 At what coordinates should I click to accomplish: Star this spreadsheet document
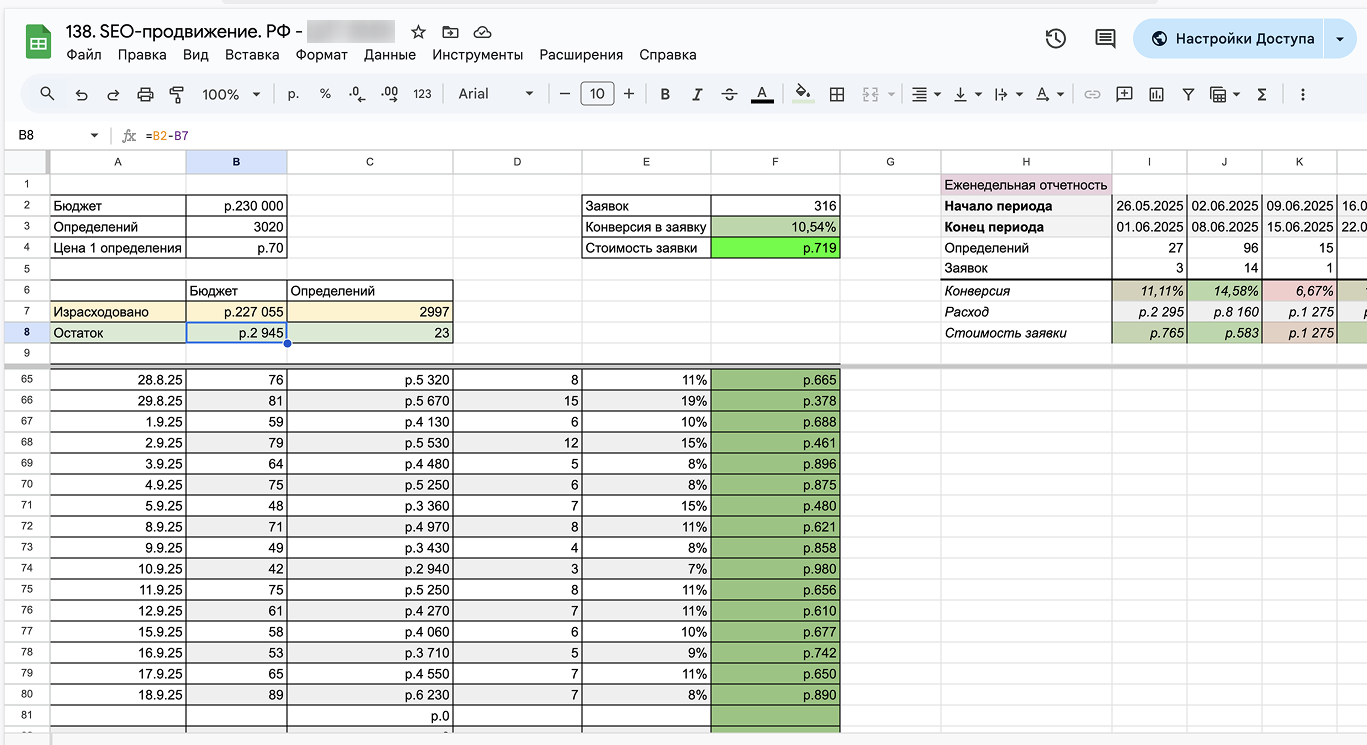[418, 32]
